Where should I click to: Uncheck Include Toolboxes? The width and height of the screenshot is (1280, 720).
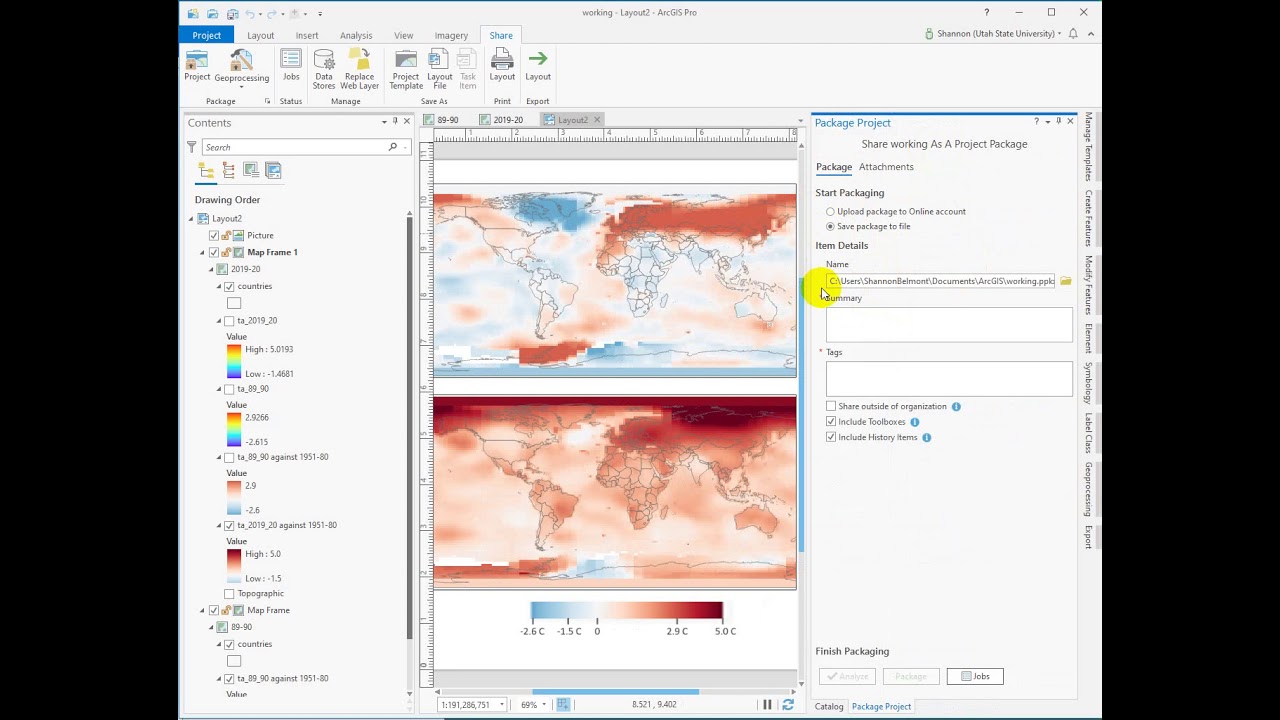pyautogui.click(x=831, y=422)
